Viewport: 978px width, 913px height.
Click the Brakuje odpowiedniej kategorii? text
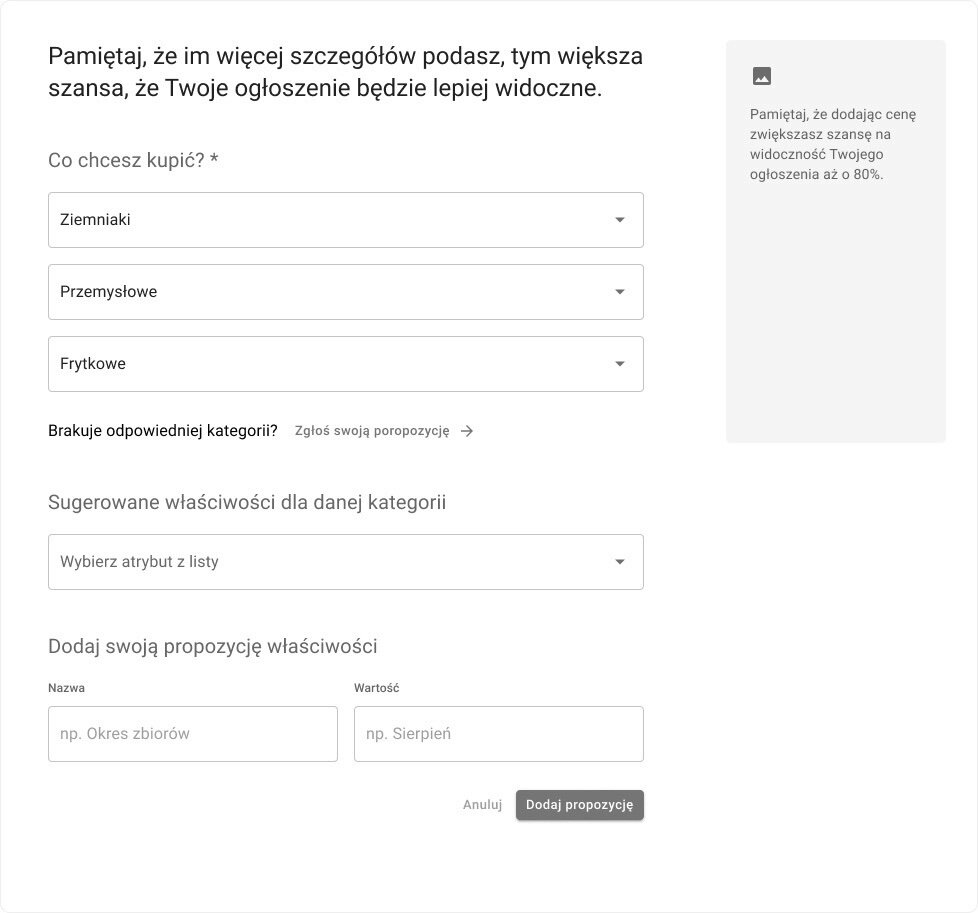(x=163, y=431)
